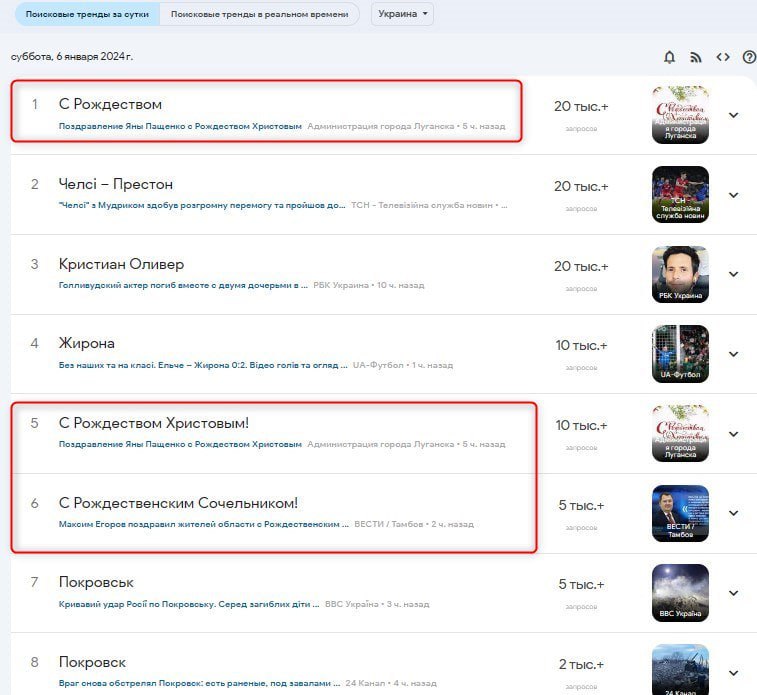Open ТСН thumbnail for Челсі – Престон

(x=680, y=194)
